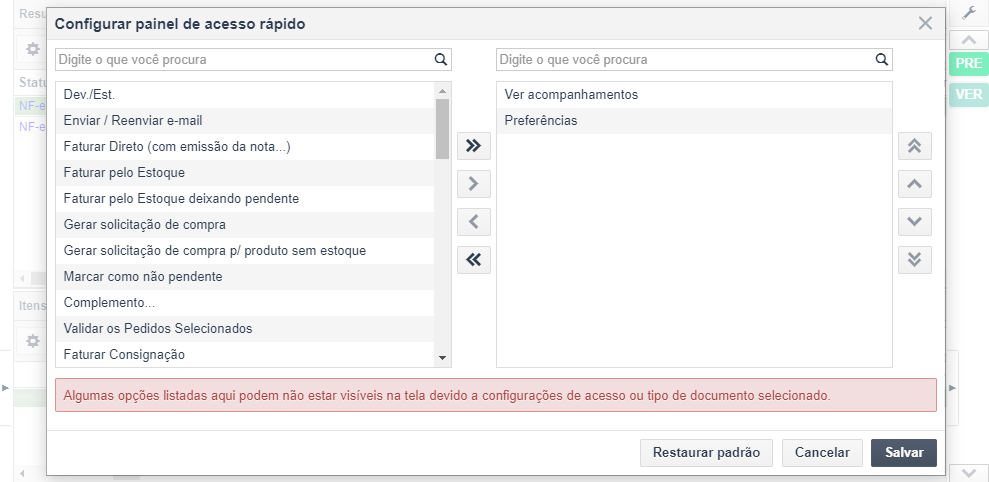Click the Cancelar button
The height and width of the screenshot is (482, 989).
pos(822,453)
